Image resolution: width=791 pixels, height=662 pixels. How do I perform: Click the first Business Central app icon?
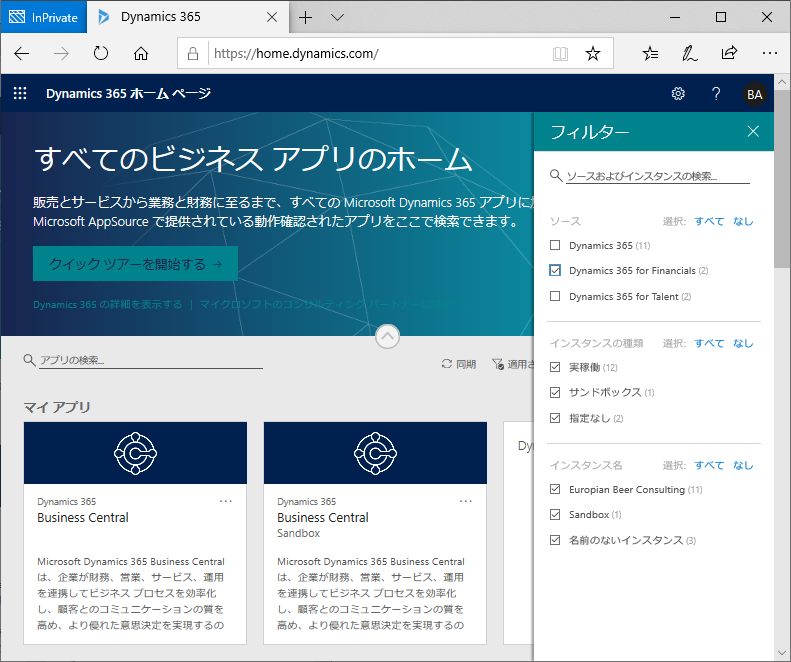pyautogui.click(x=135, y=453)
